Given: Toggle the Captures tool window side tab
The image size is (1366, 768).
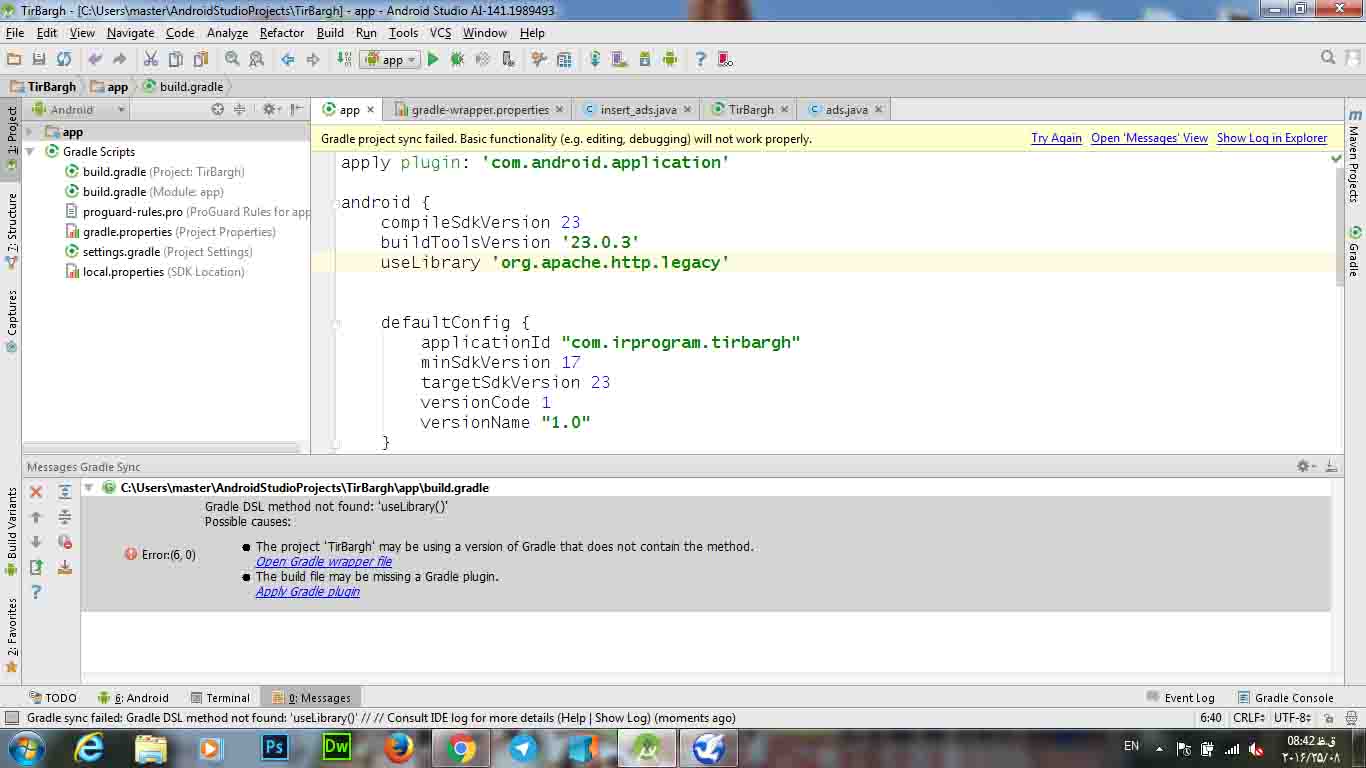Looking at the screenshot, I should [x=11, y=322].
